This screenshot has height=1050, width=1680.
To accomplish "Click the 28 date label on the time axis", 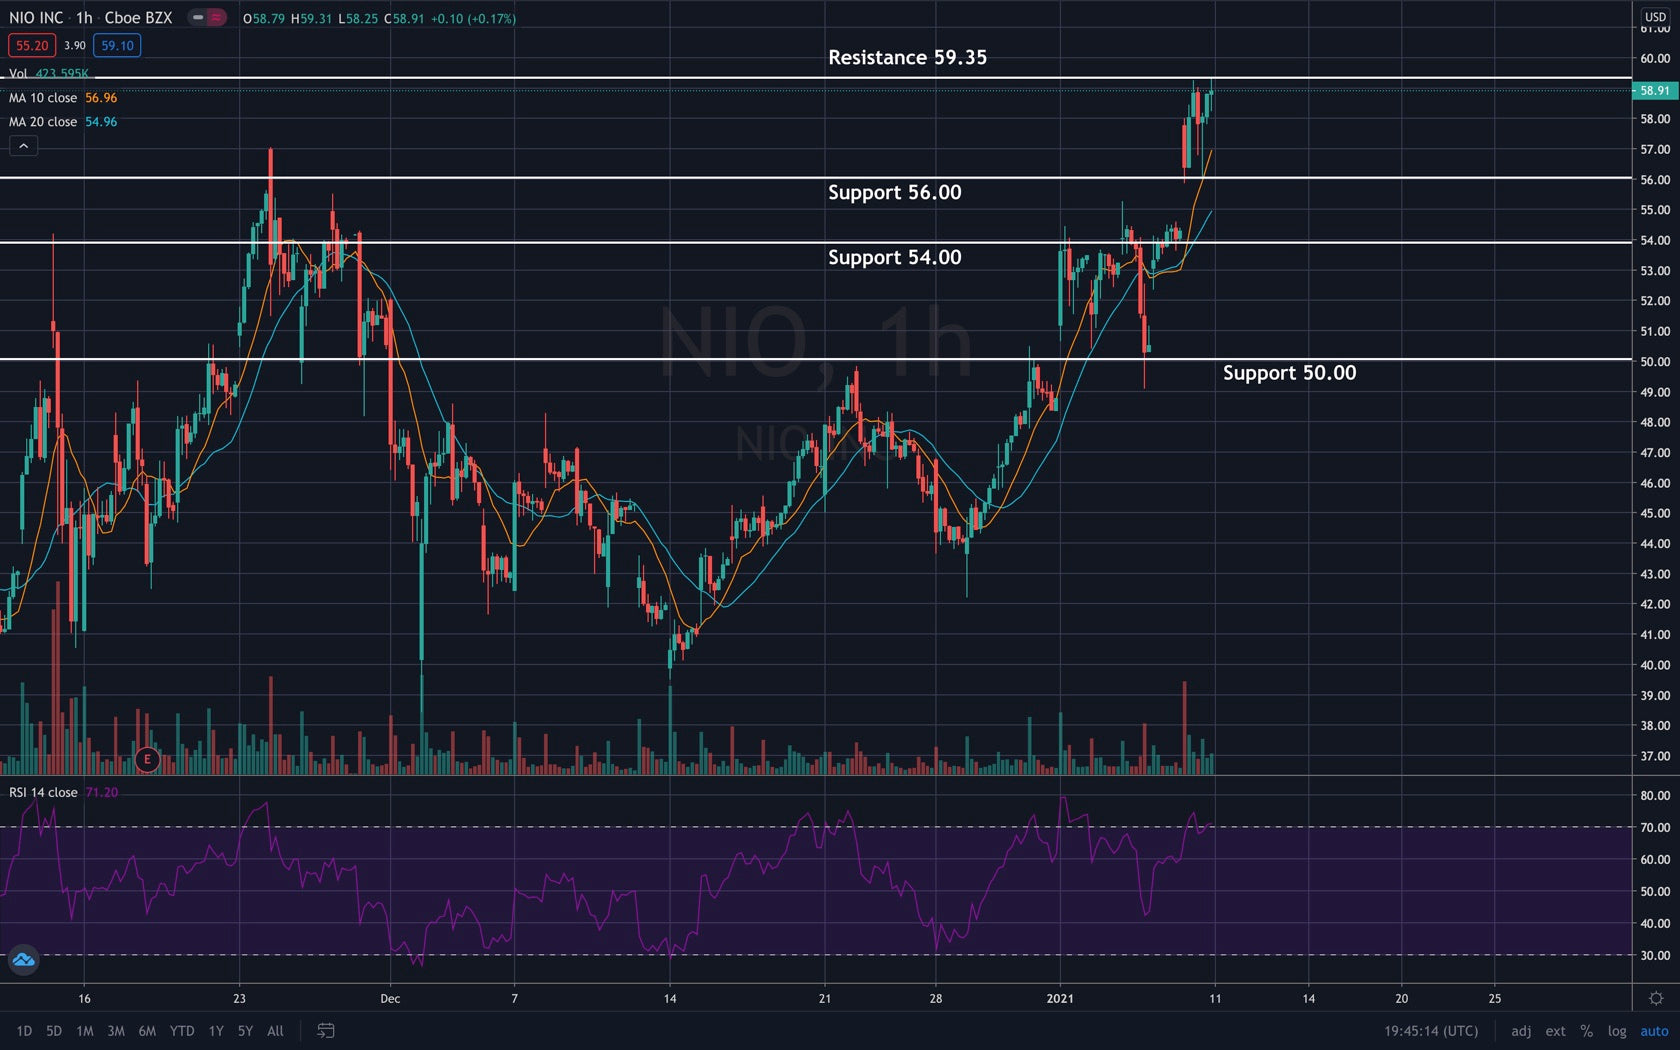I will tap(936, 998).
